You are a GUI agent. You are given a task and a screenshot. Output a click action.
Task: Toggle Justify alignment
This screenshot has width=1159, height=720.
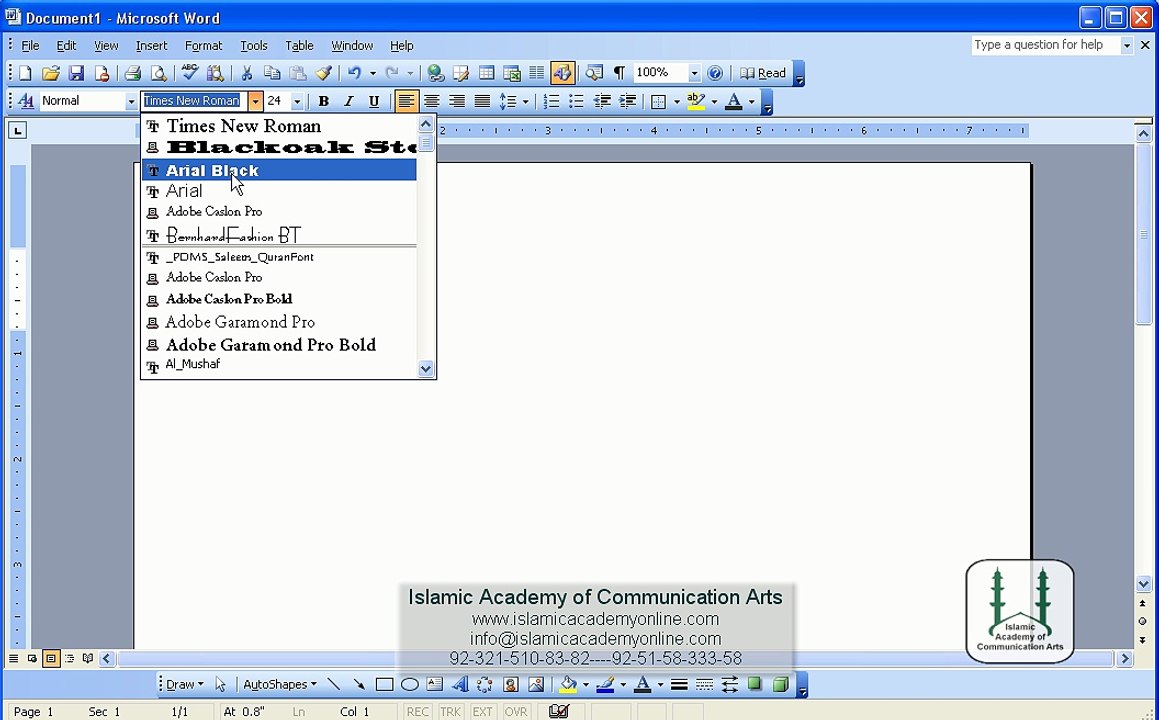[482, 101]
